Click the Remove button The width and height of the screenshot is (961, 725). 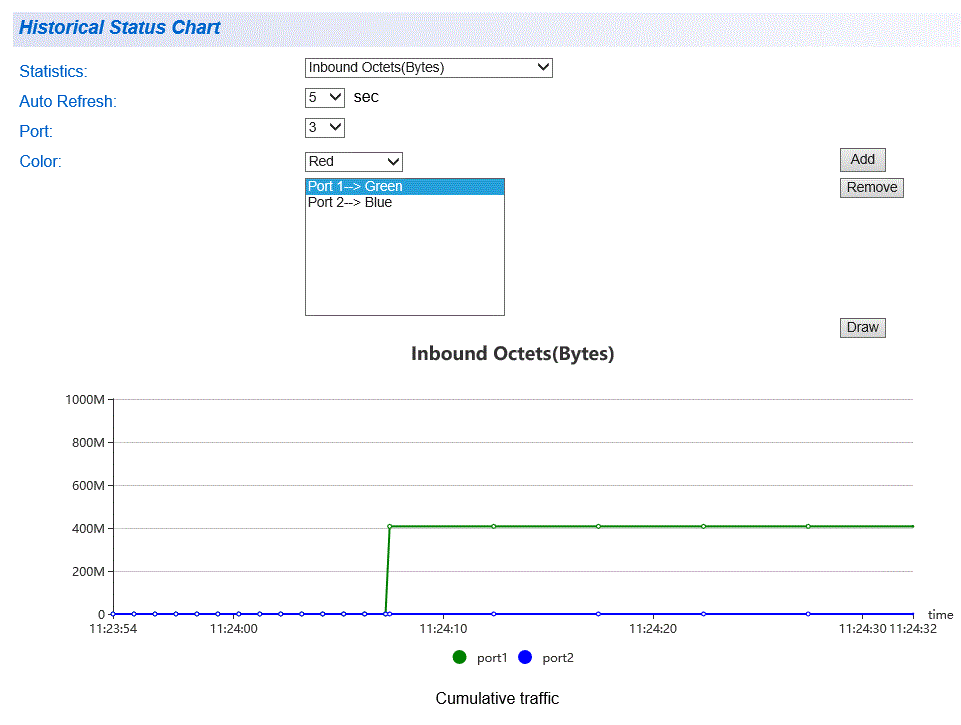(x=872, y=188)
